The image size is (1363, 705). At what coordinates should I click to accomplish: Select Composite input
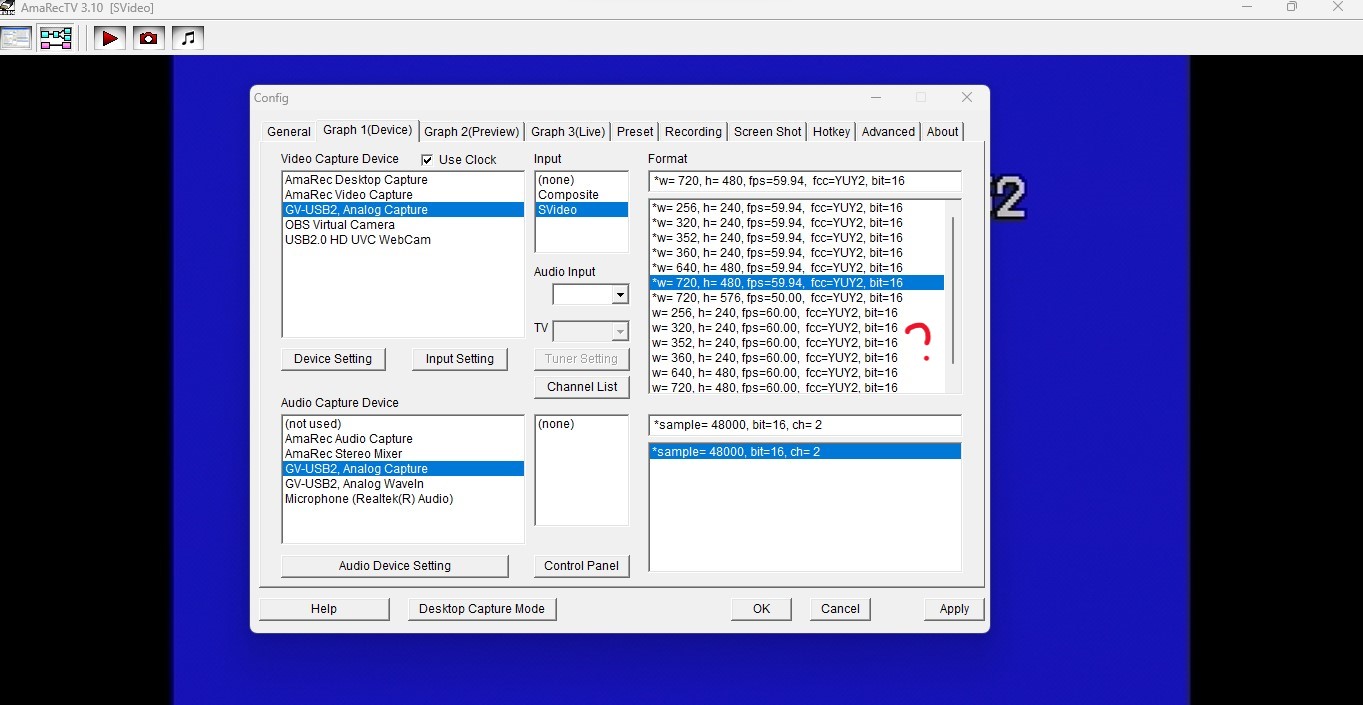582,195
